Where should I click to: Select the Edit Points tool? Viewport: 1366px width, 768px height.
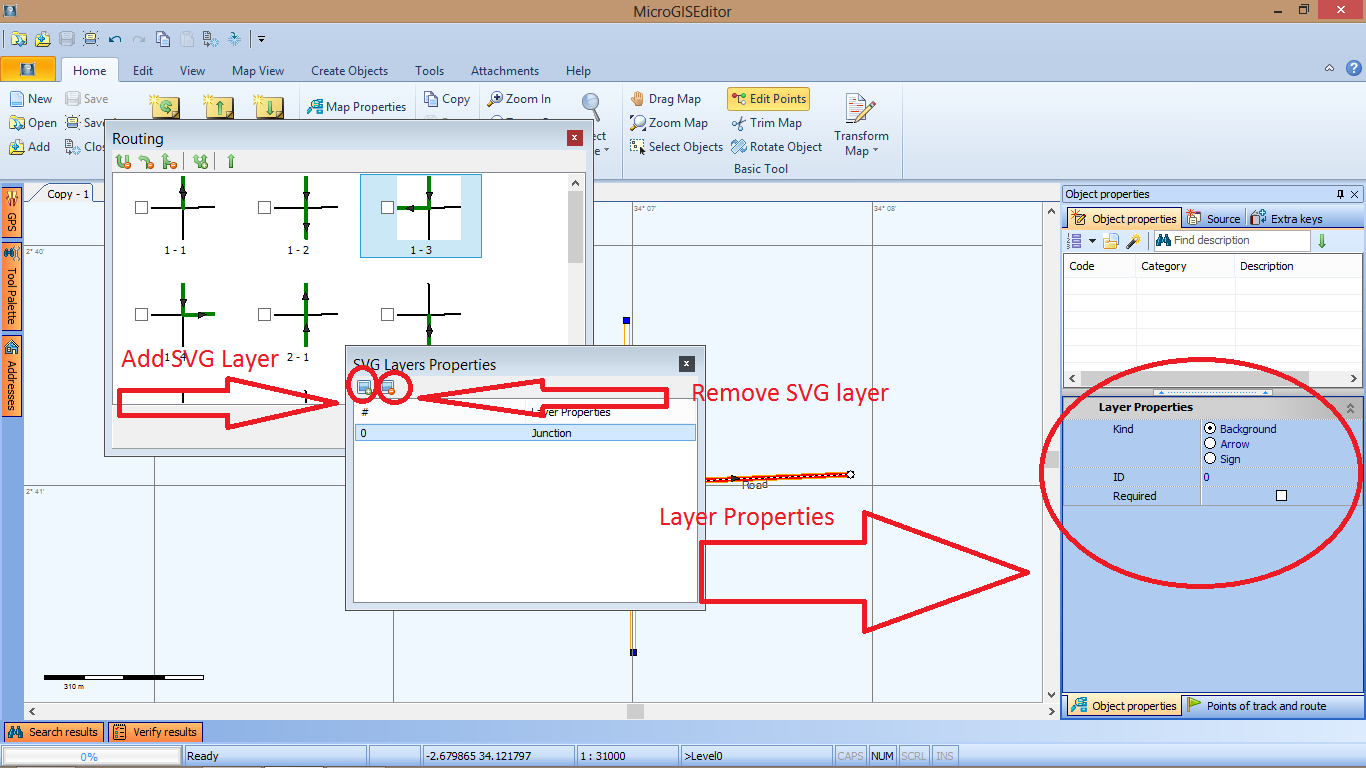(x=768, y=99)
